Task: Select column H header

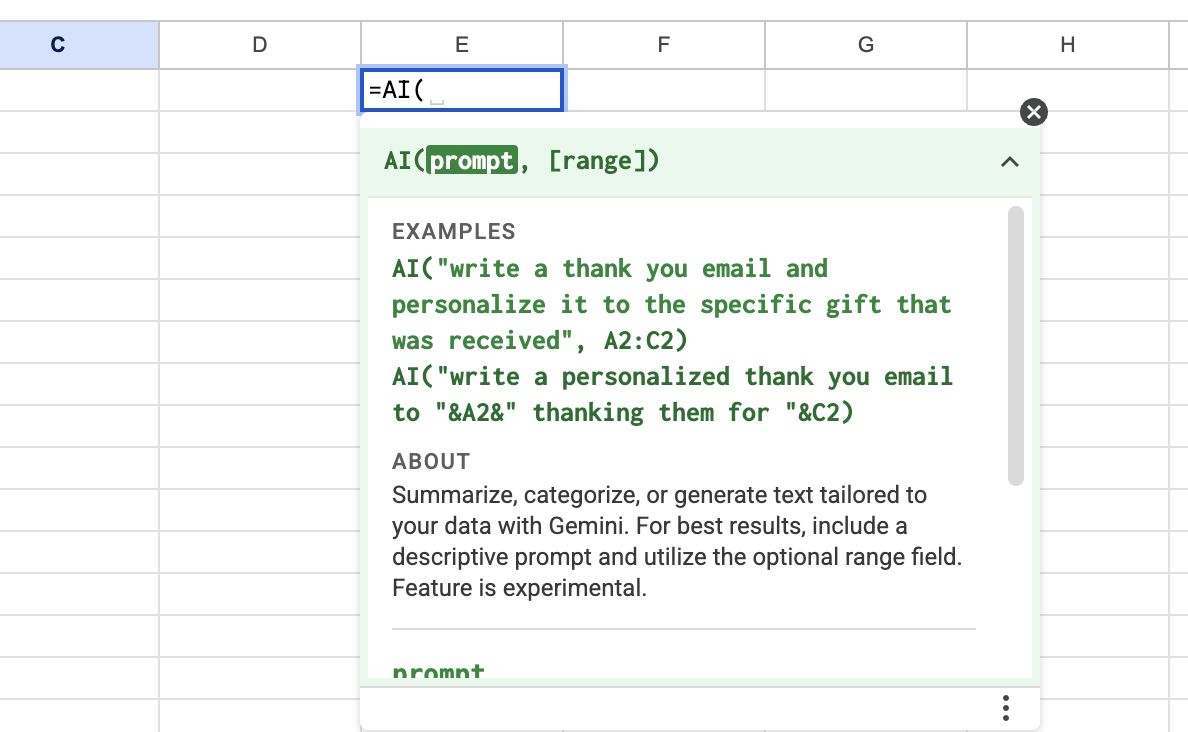Action: click(1067, 44)
